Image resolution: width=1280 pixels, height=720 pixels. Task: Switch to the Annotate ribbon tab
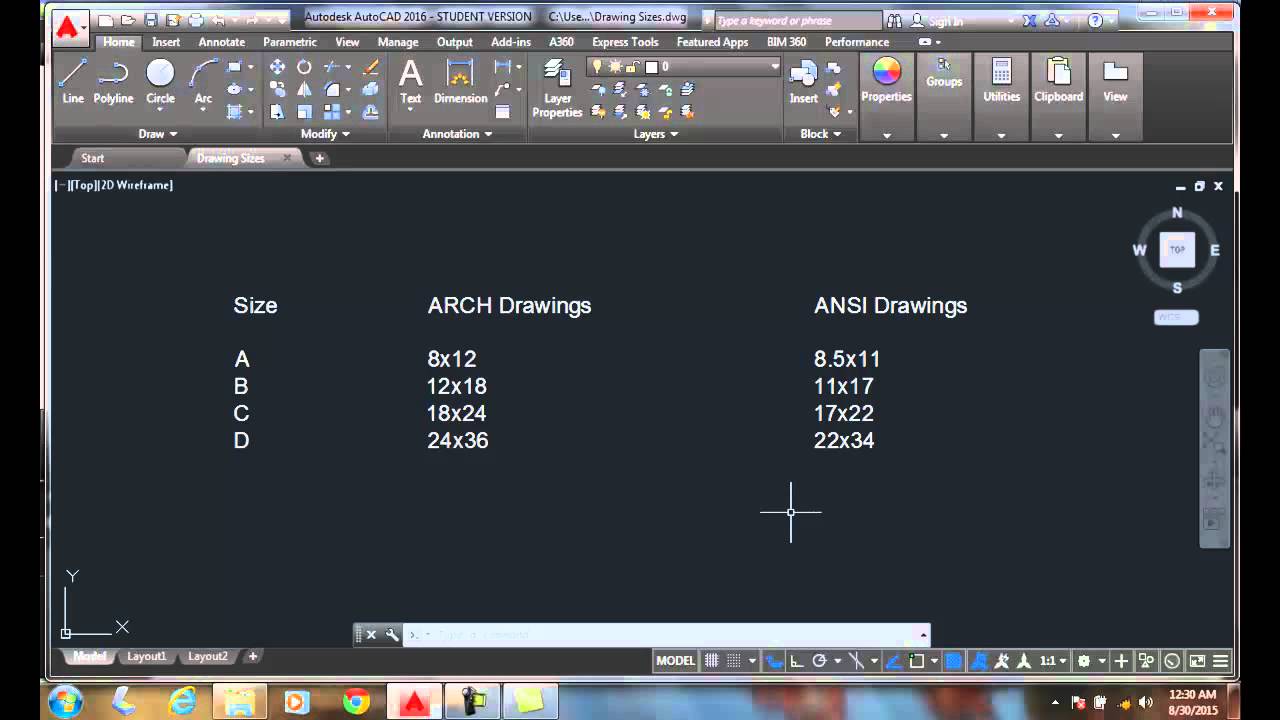tap(221, 42)
